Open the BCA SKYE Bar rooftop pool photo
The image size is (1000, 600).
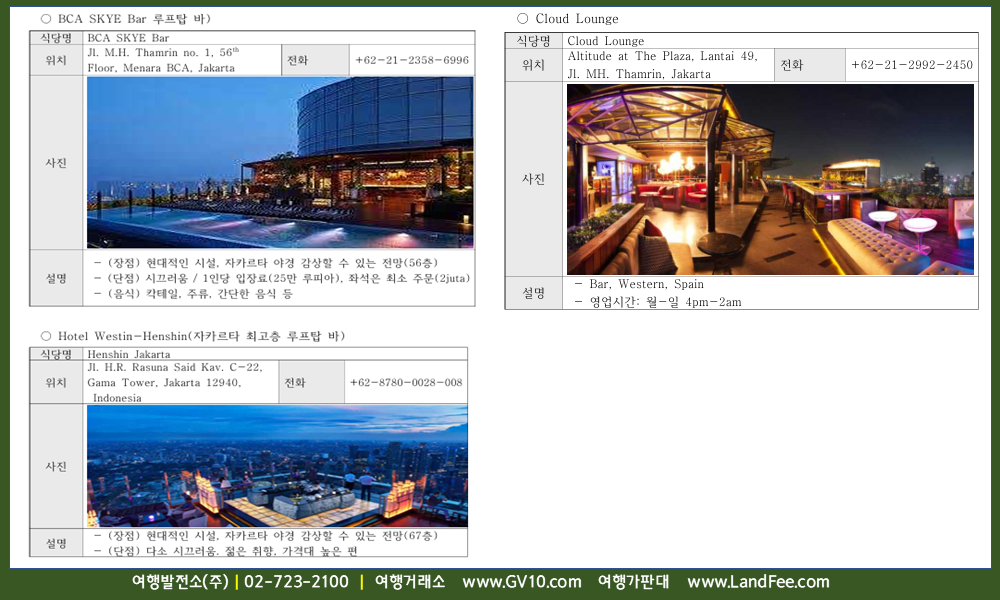tap(280, 163)
